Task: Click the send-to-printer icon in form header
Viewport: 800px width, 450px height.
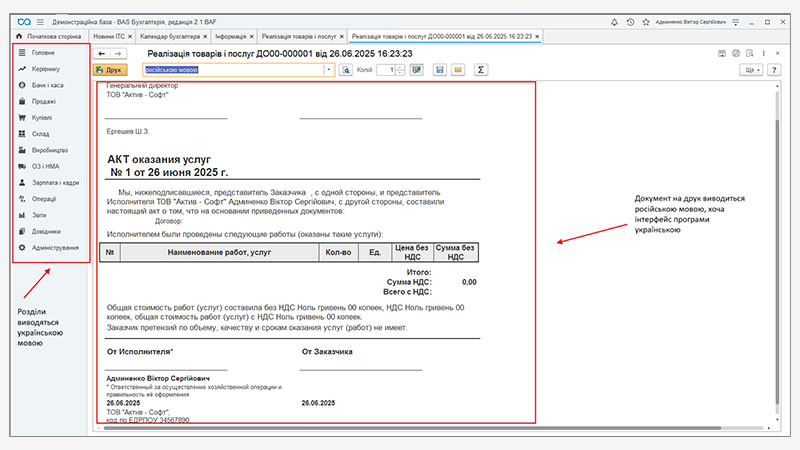Action: pyautogui.click(x=721, y=54)
